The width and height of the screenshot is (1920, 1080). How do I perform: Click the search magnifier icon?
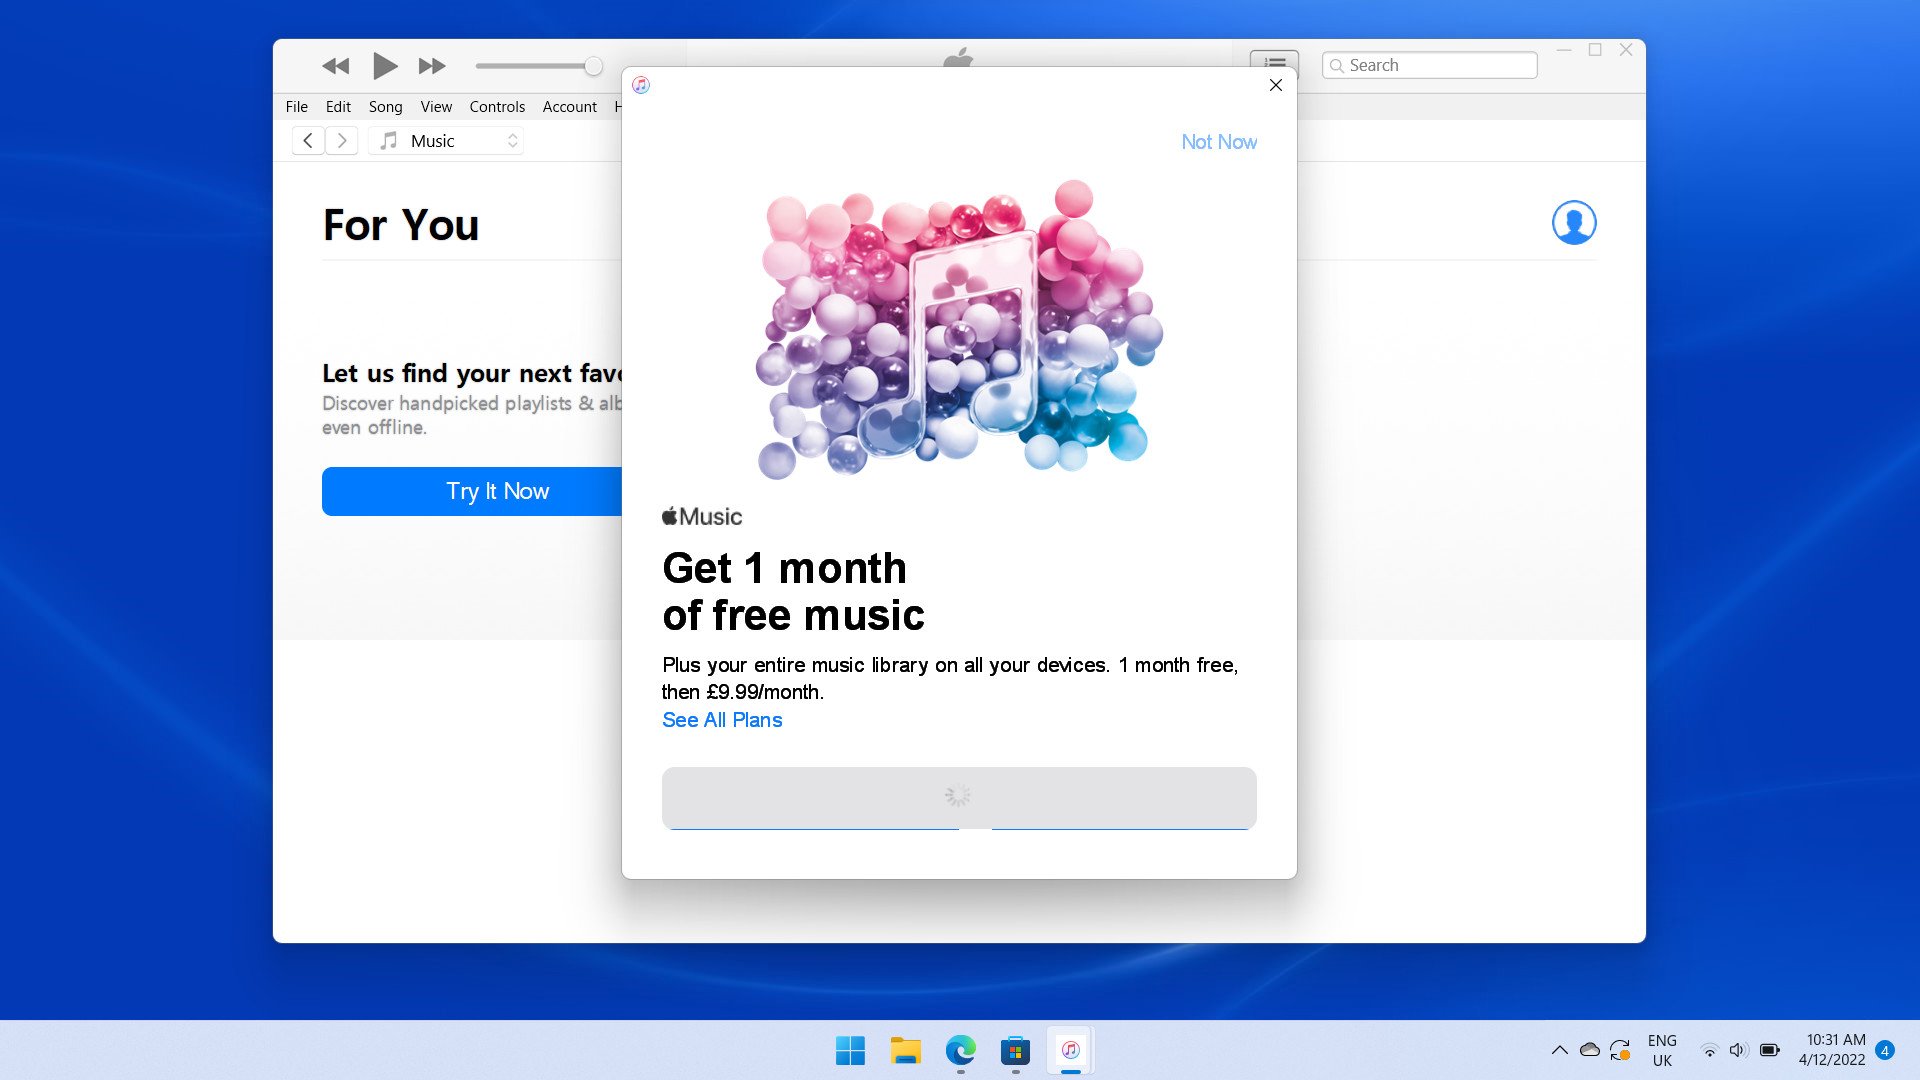point(1337,66)
